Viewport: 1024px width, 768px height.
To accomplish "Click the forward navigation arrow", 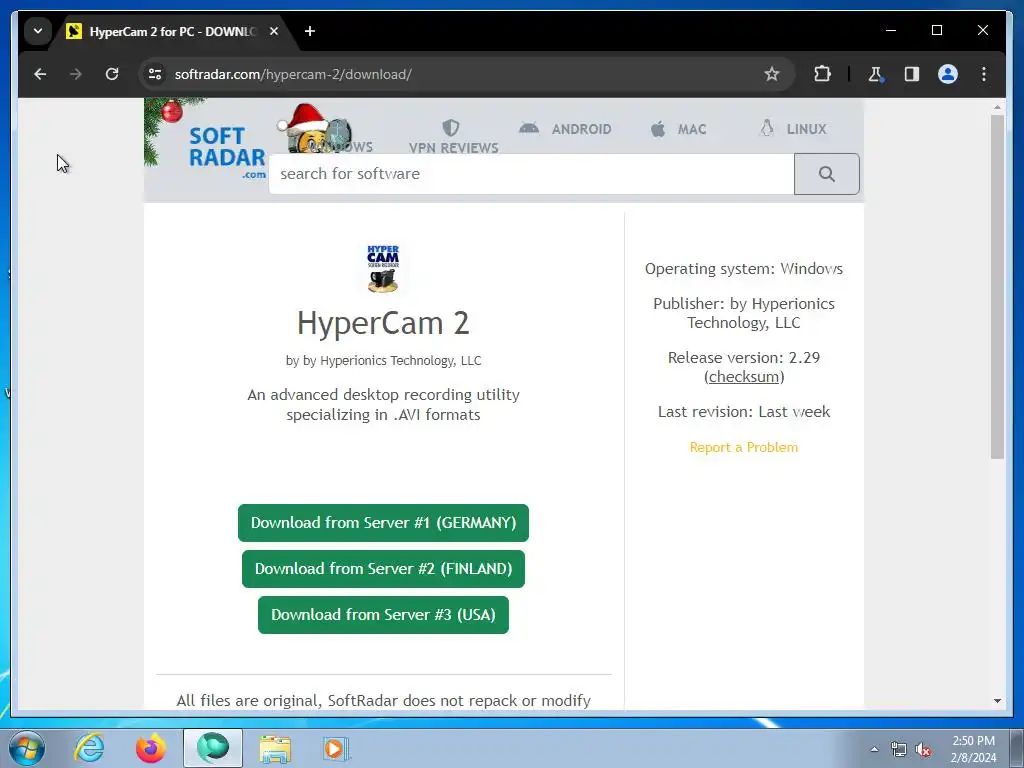I will point(76,74).
